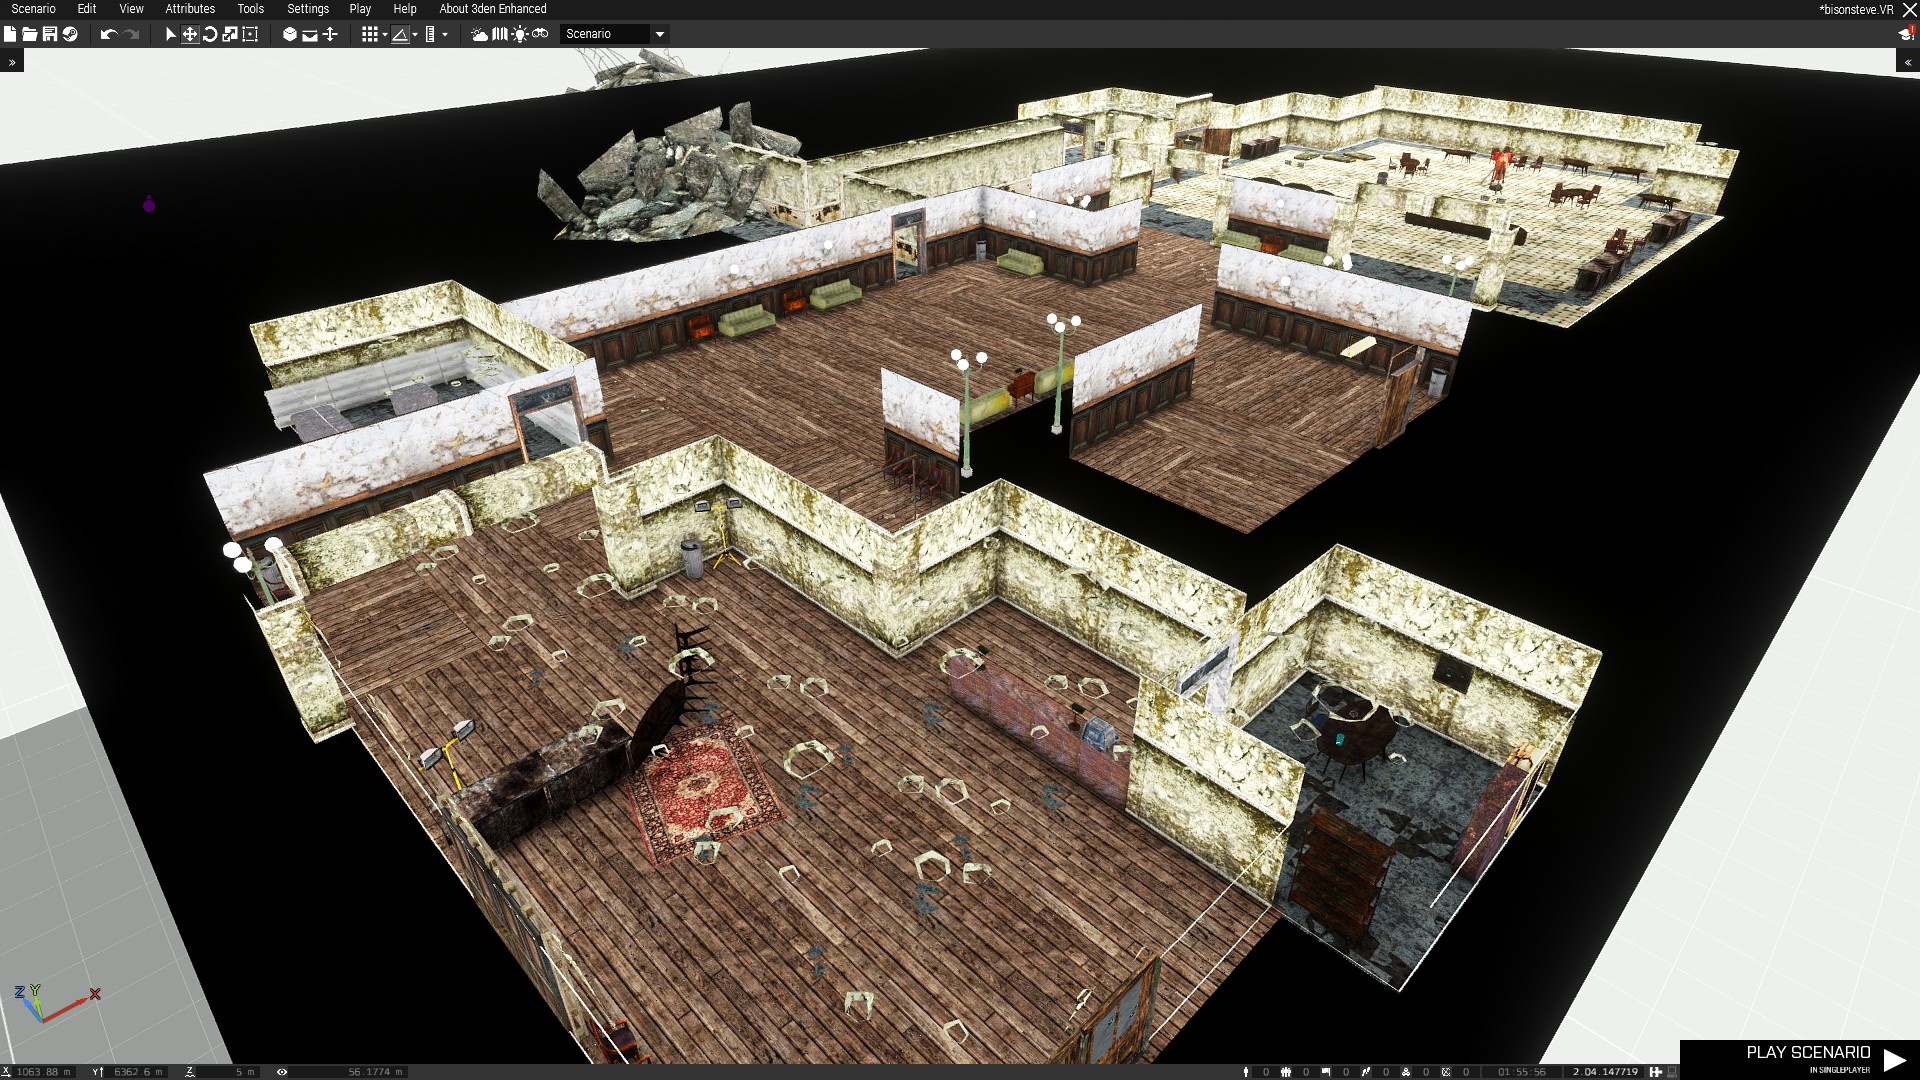Undo the last action
This screenshot has width=1920, height=1080.
[109, 34]
